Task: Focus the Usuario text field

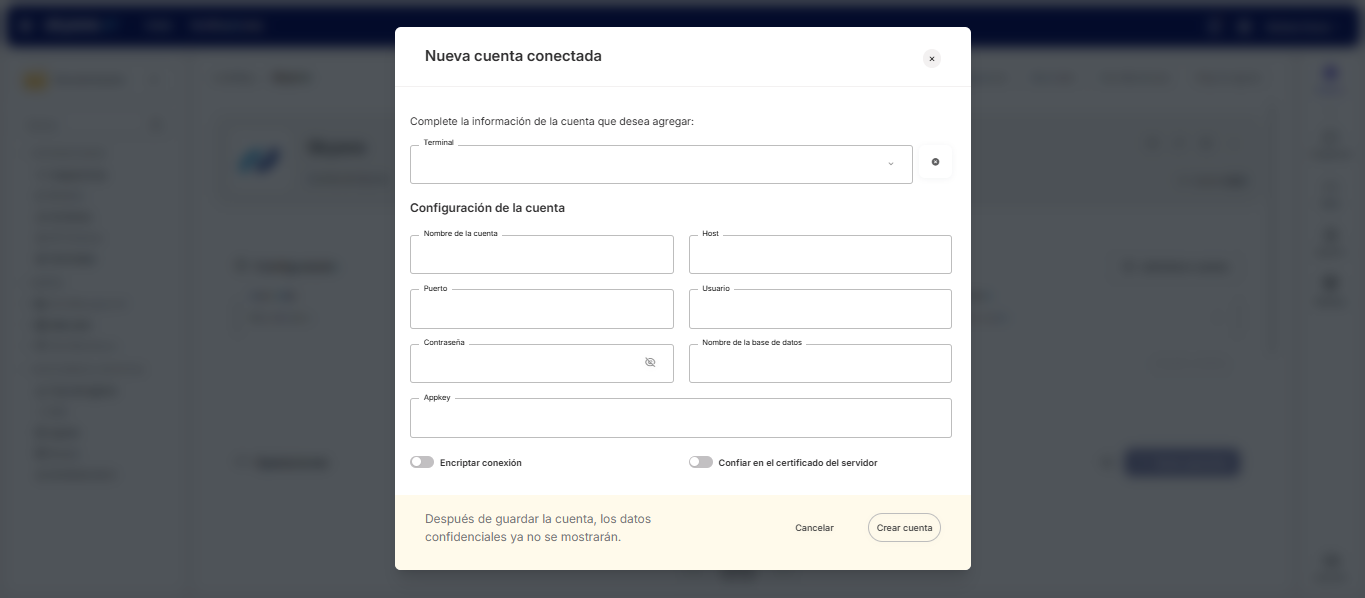Action: click(820, 310)
